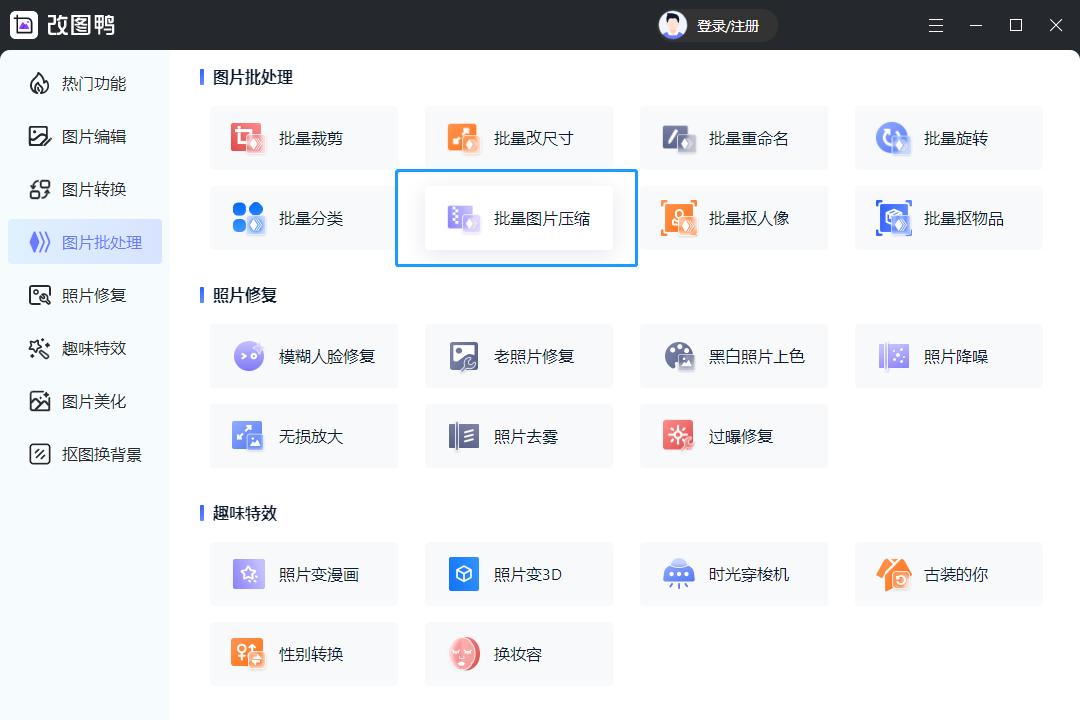Viewport: 1080px width, 720px height.
Task: Select the 批量裁剪 batch crop tool
Action: tap(304, 138)
